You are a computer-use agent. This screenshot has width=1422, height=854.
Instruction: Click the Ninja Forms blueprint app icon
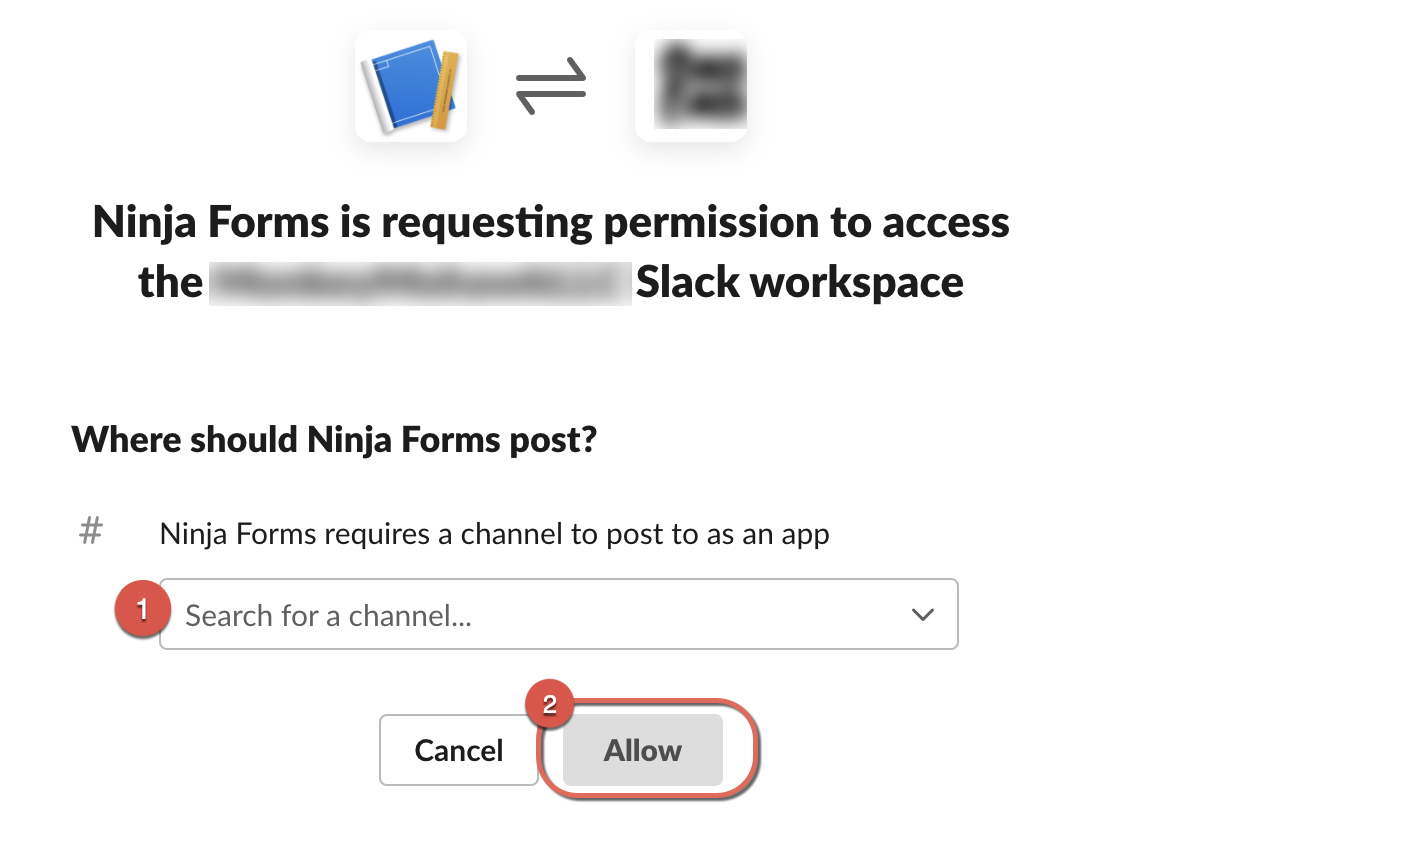[410, 86]
